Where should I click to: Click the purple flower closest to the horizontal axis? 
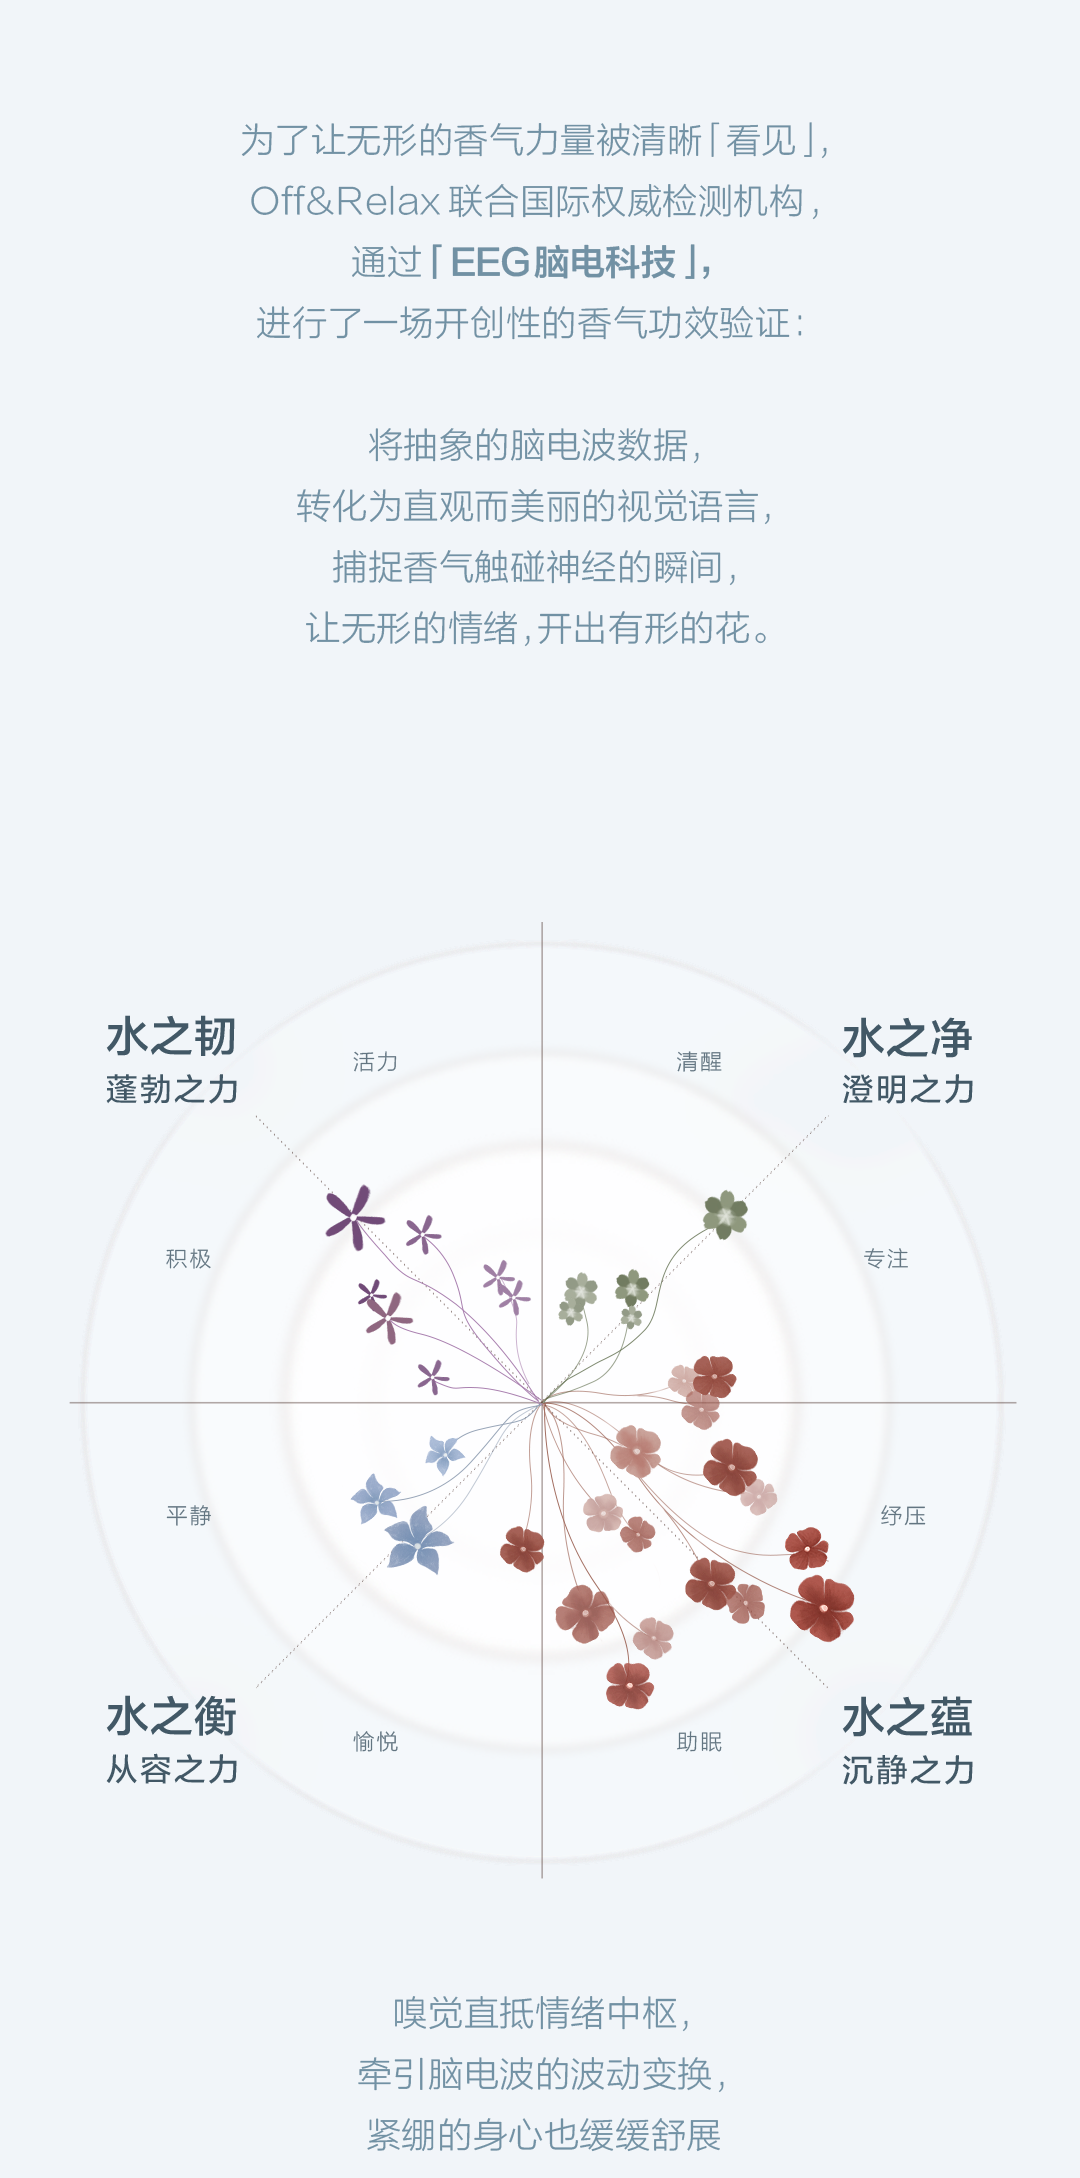433,1377
